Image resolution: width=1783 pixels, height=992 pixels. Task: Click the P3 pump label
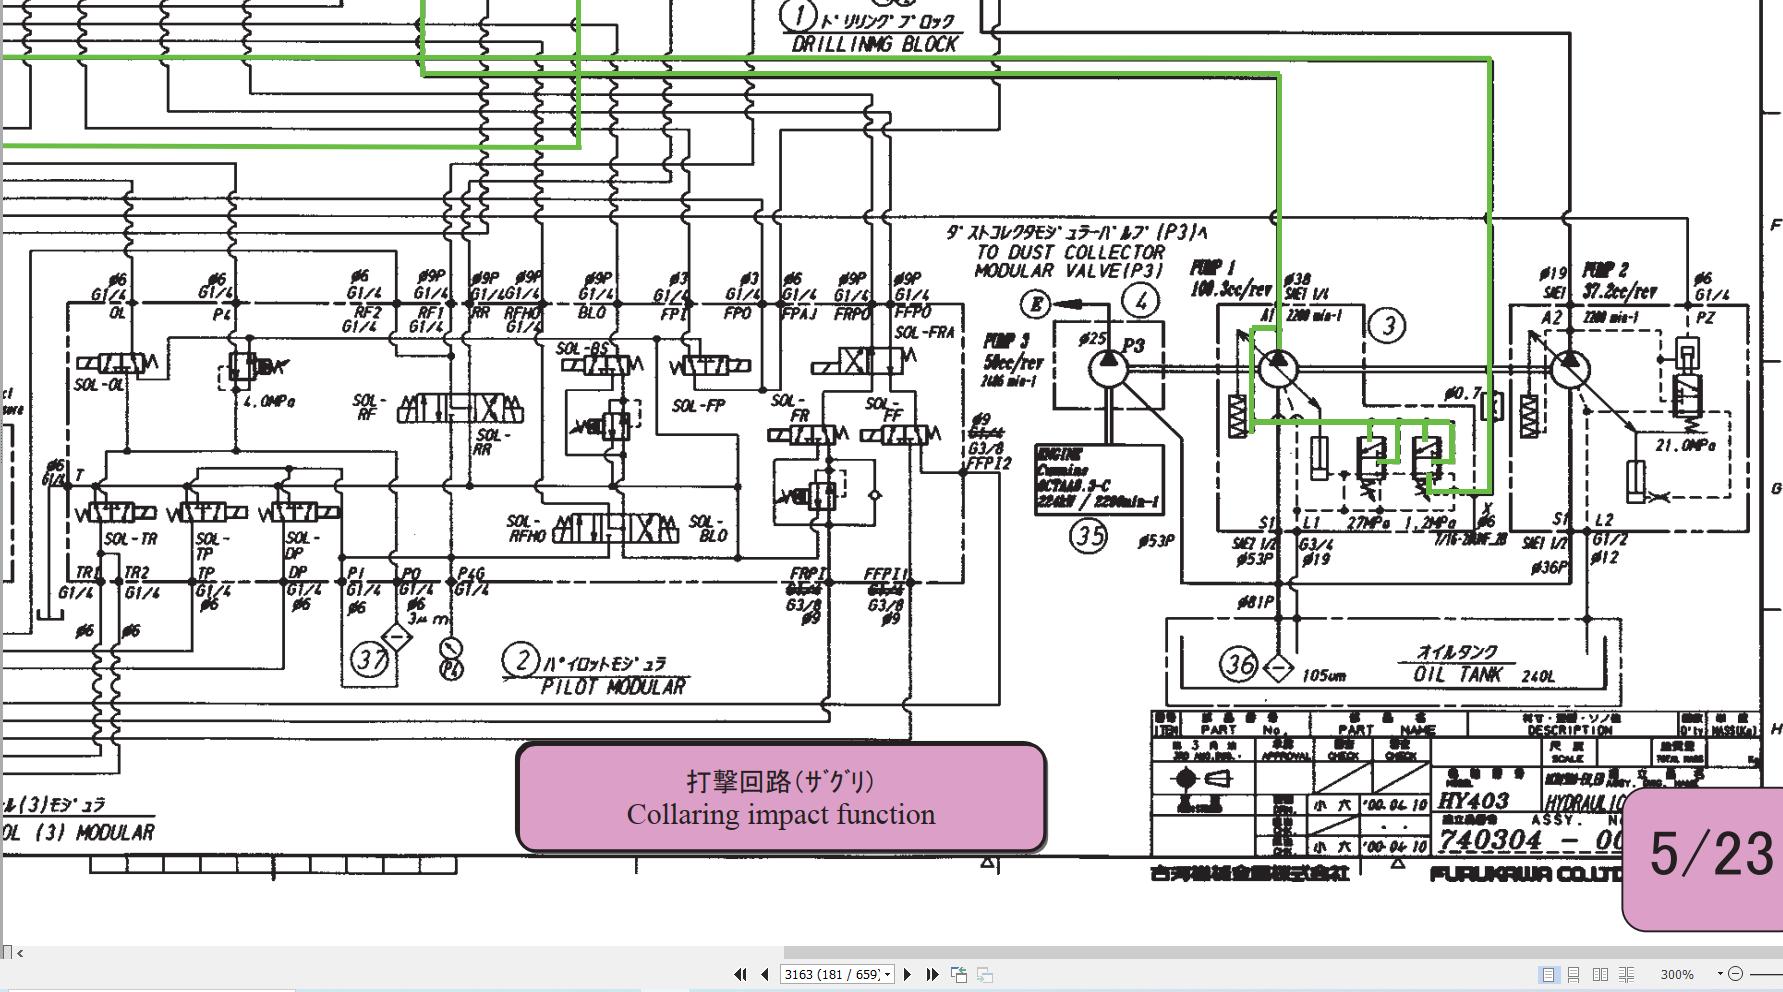click(1133, 346)
